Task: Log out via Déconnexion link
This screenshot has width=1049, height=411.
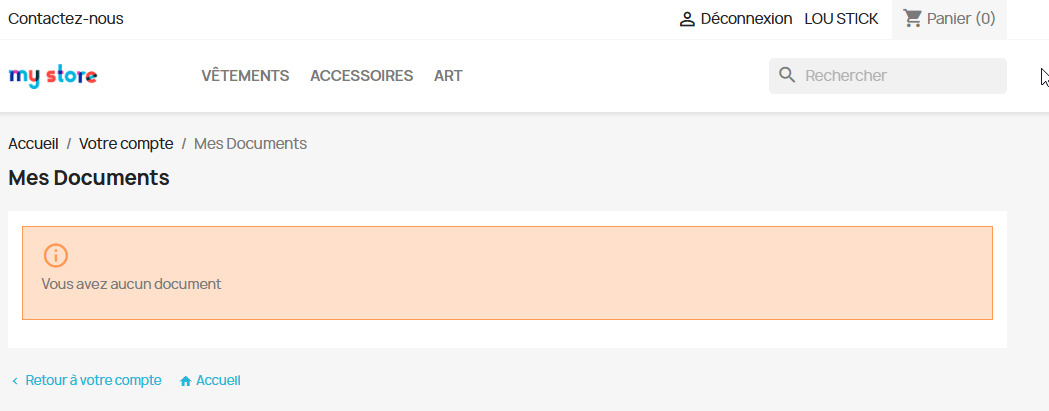Action: tap(746, 19)
